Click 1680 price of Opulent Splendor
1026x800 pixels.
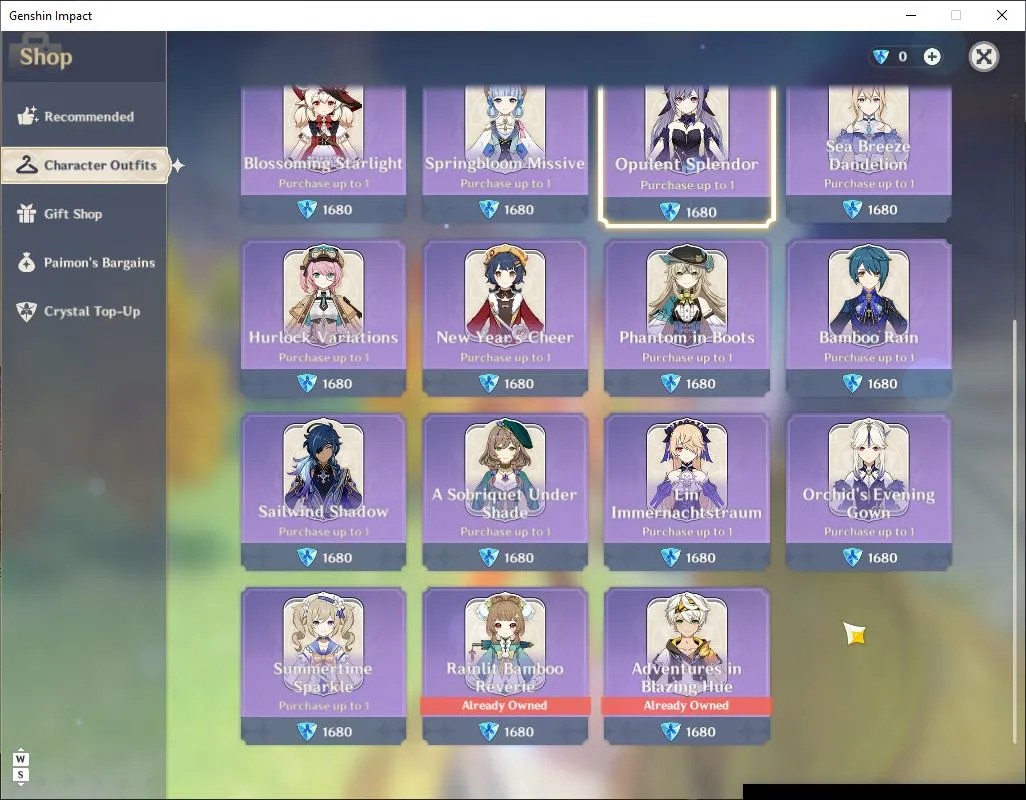click(701, 212)
